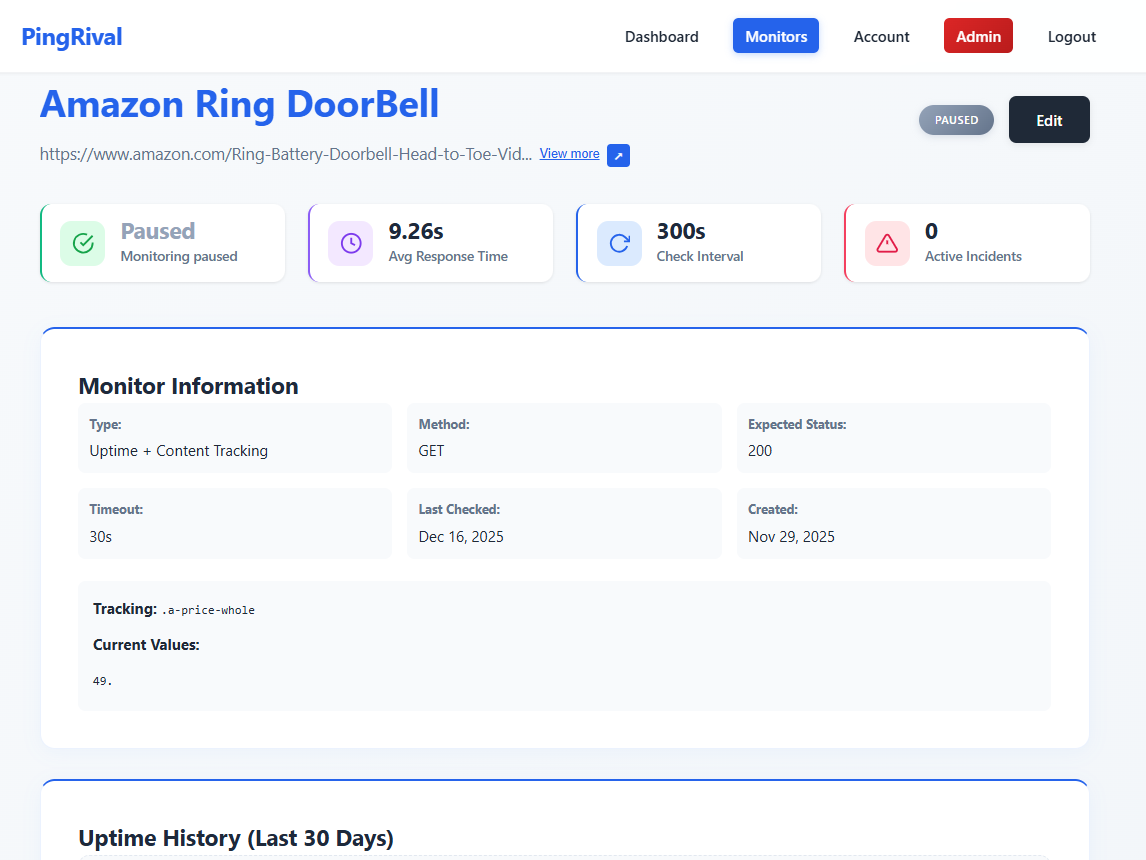This screenshot has width=1146, height=860.
Task: Click the PAUSED status badge
Action: 956,120
